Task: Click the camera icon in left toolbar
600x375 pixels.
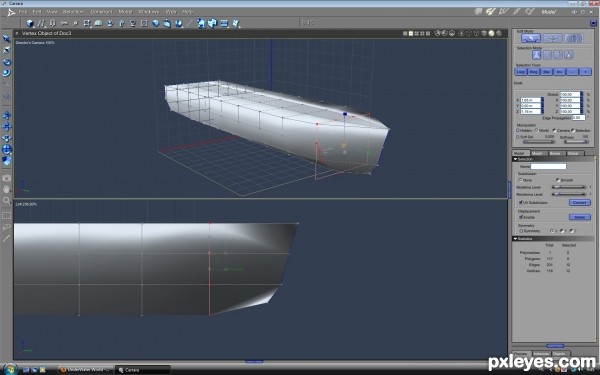Action: (x=7, y=178)
